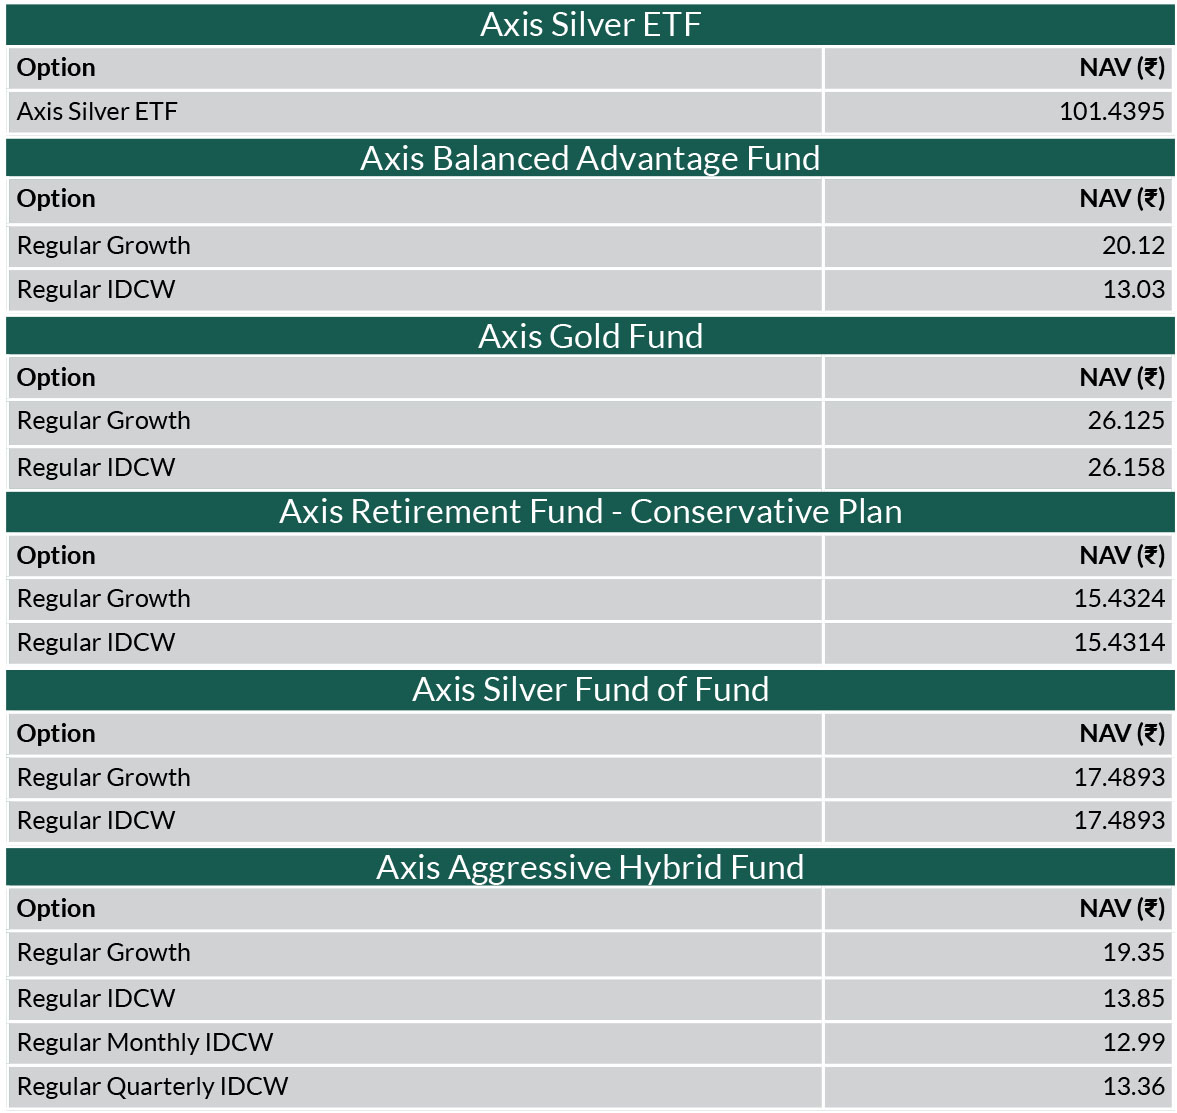Image resolution: width=1177 pixels, height=1113 pixels.
Task: Click 'Option' heading under Axis Aggressive Hybrid Fund
Action: tap(56, 909)
